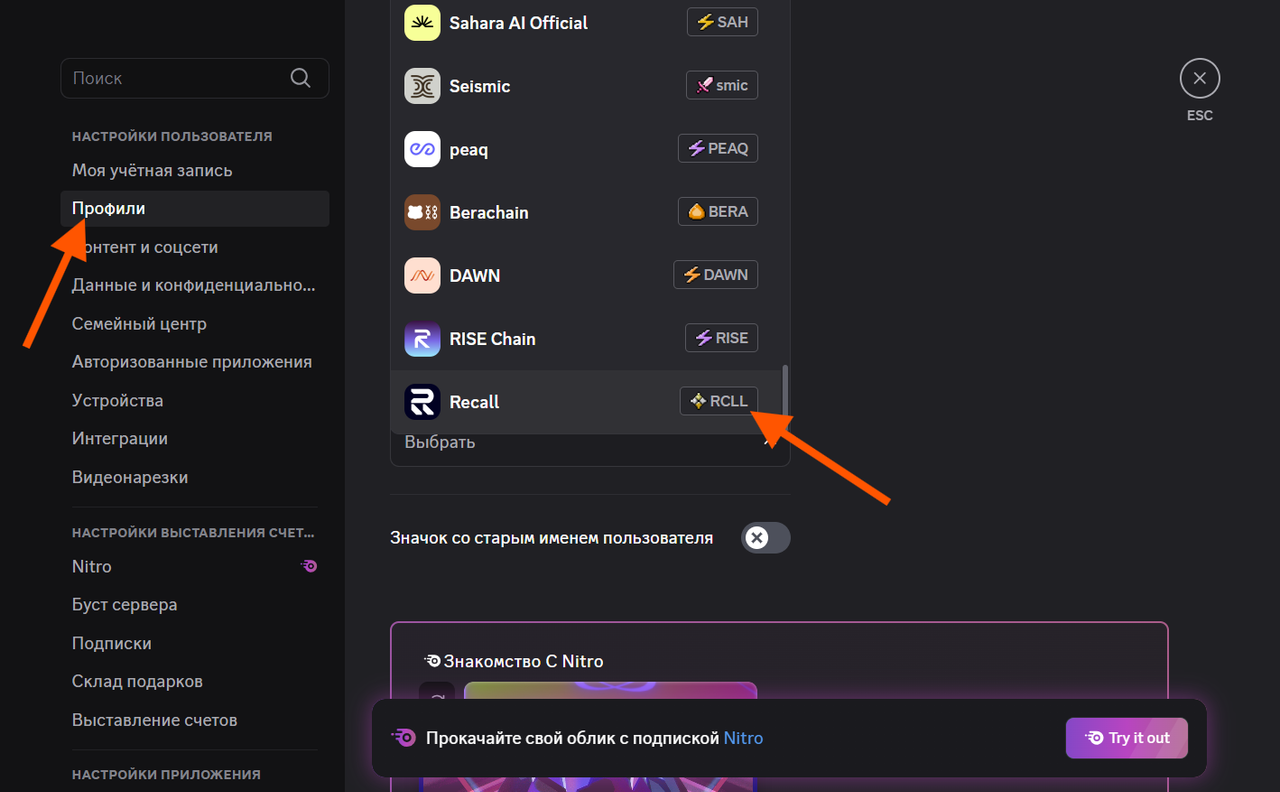
Task: Click the Berachain server logo
Action: pos(422,212)
